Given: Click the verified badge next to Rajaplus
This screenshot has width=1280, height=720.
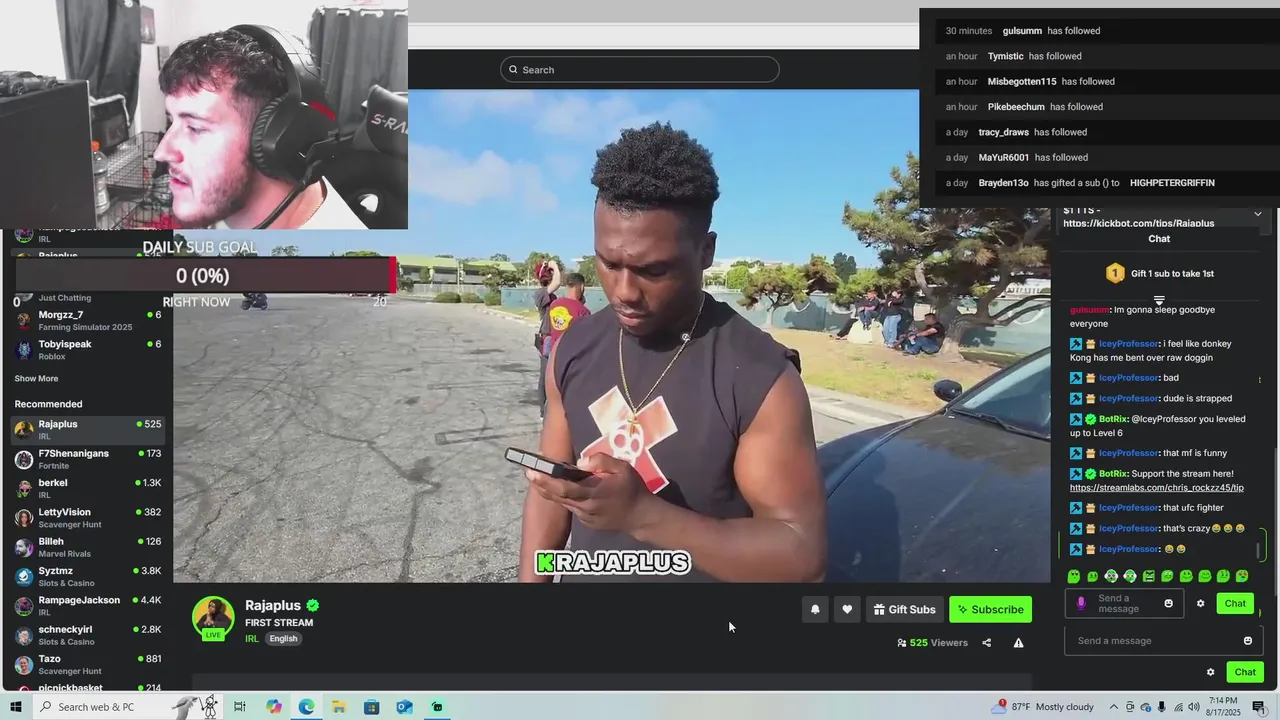Looking at the screenshot, I should (313, 605).
